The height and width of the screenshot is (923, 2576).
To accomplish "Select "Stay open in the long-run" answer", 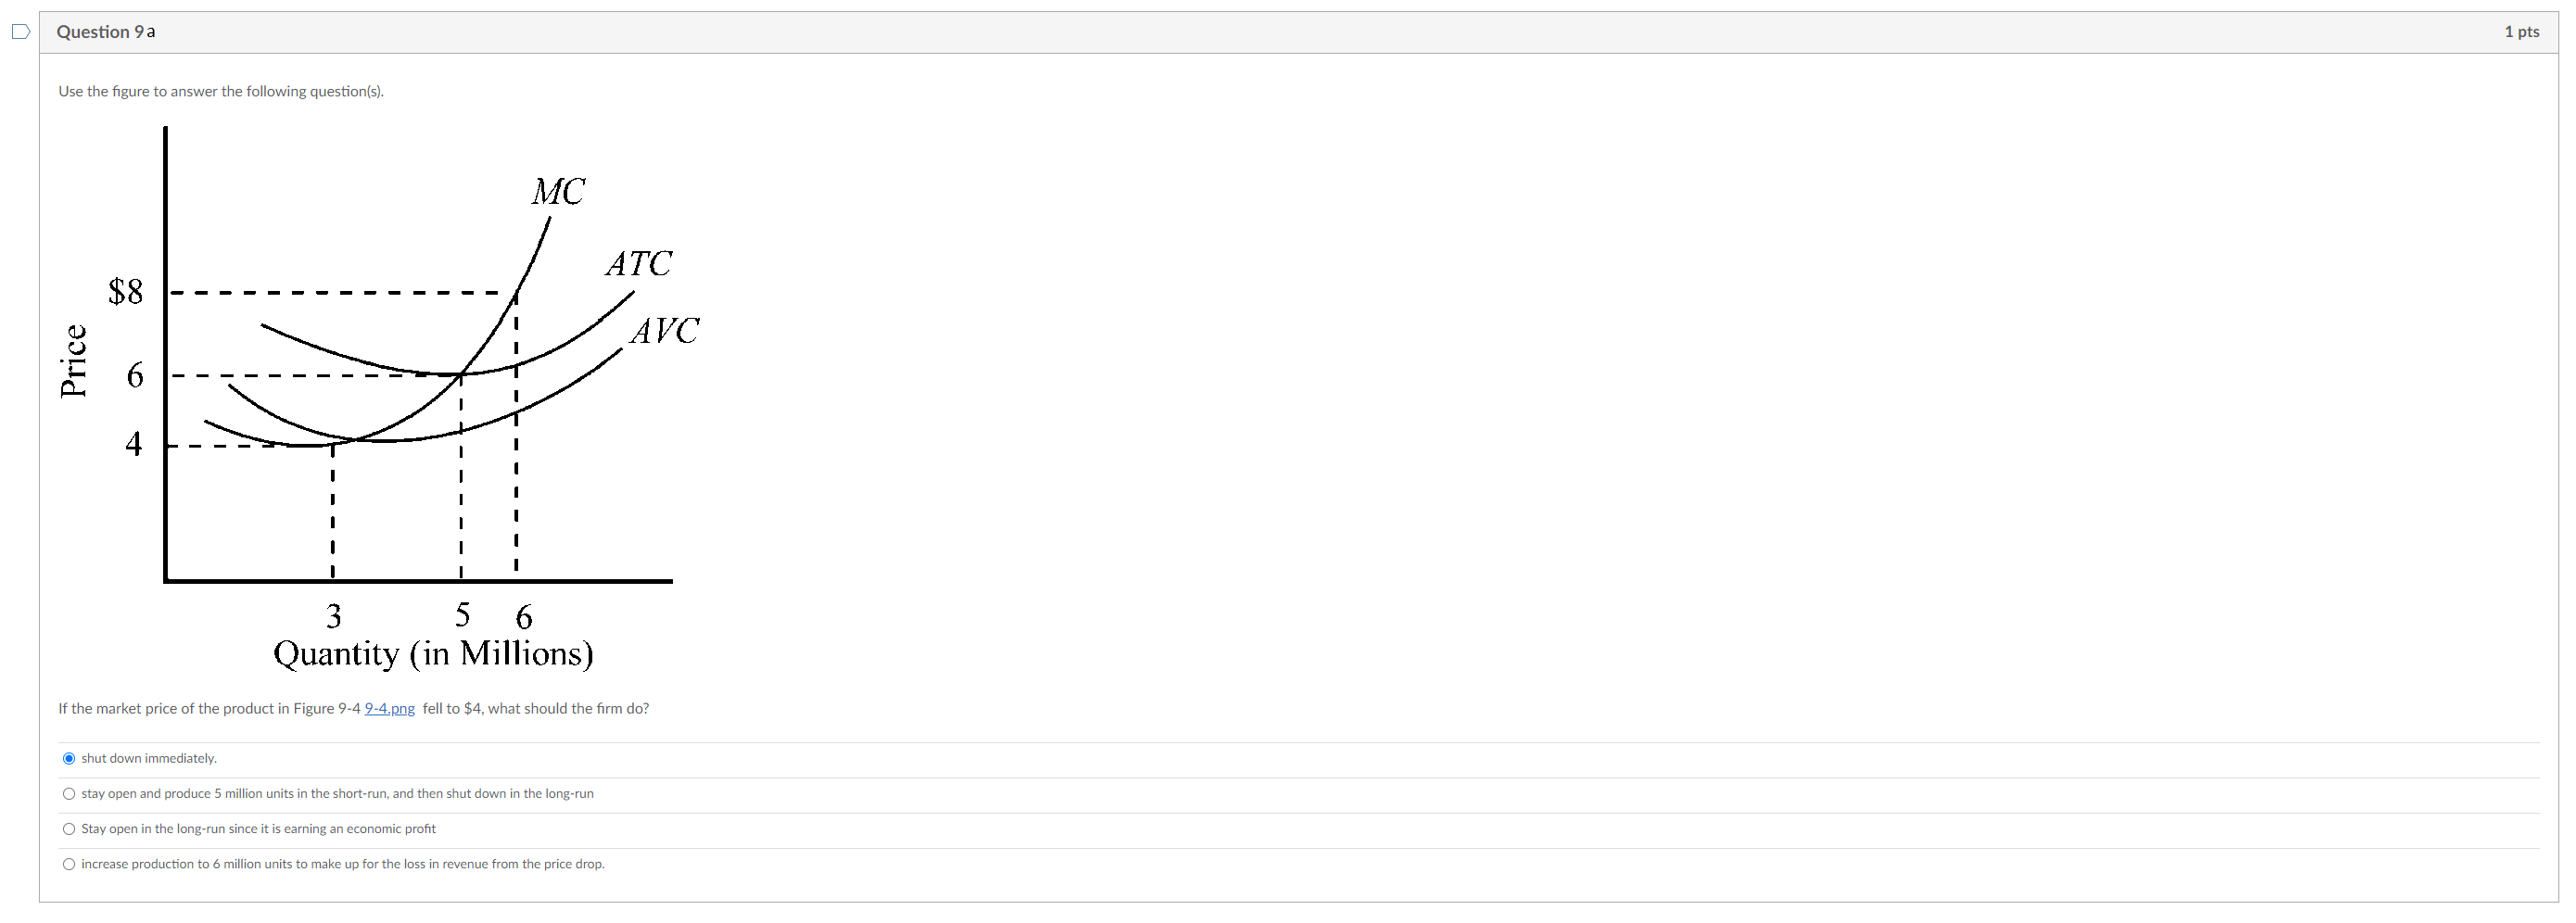I will point(69,828).
